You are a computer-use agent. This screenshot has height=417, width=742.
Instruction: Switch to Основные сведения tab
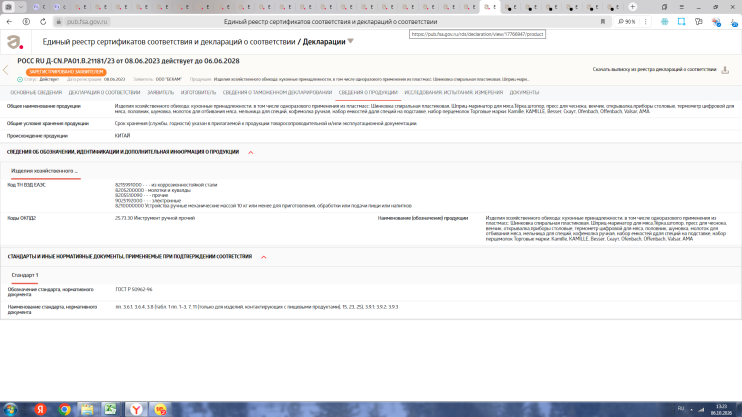tap(36, 93)
